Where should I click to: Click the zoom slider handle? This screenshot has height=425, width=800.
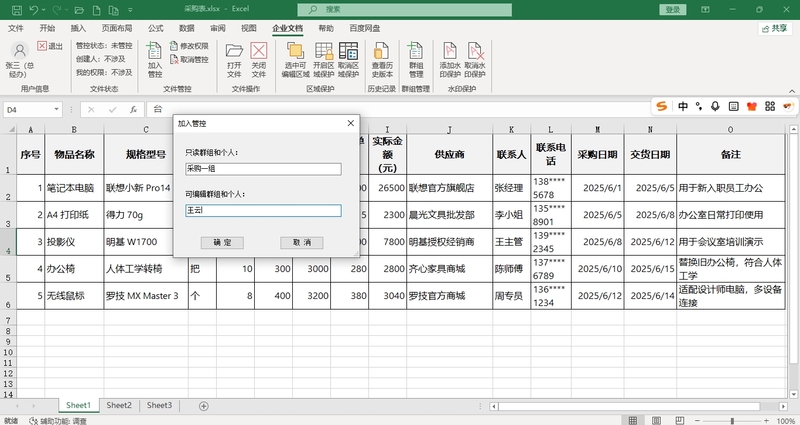coord(732,421)
